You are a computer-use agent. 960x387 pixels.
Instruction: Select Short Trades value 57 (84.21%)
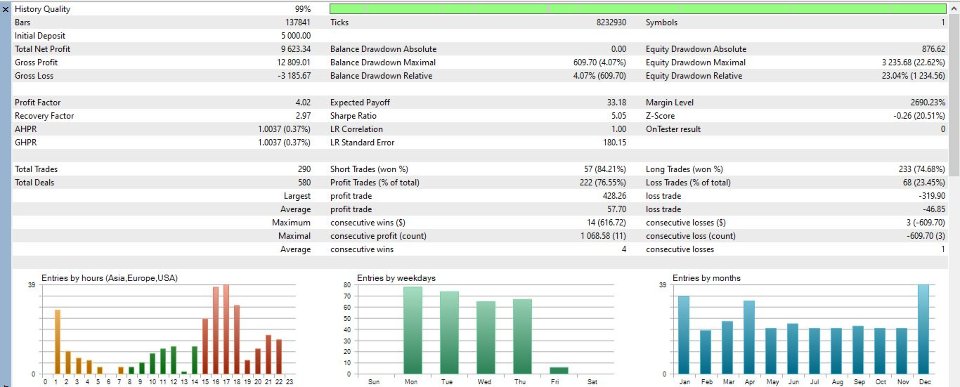(605, 170)
